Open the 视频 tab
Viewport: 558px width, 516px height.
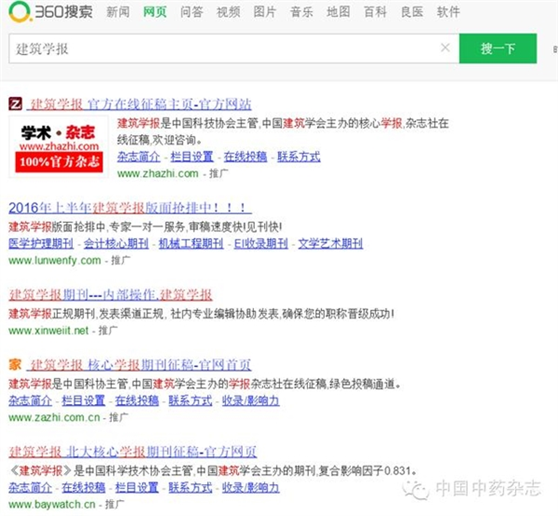(228, 12)
